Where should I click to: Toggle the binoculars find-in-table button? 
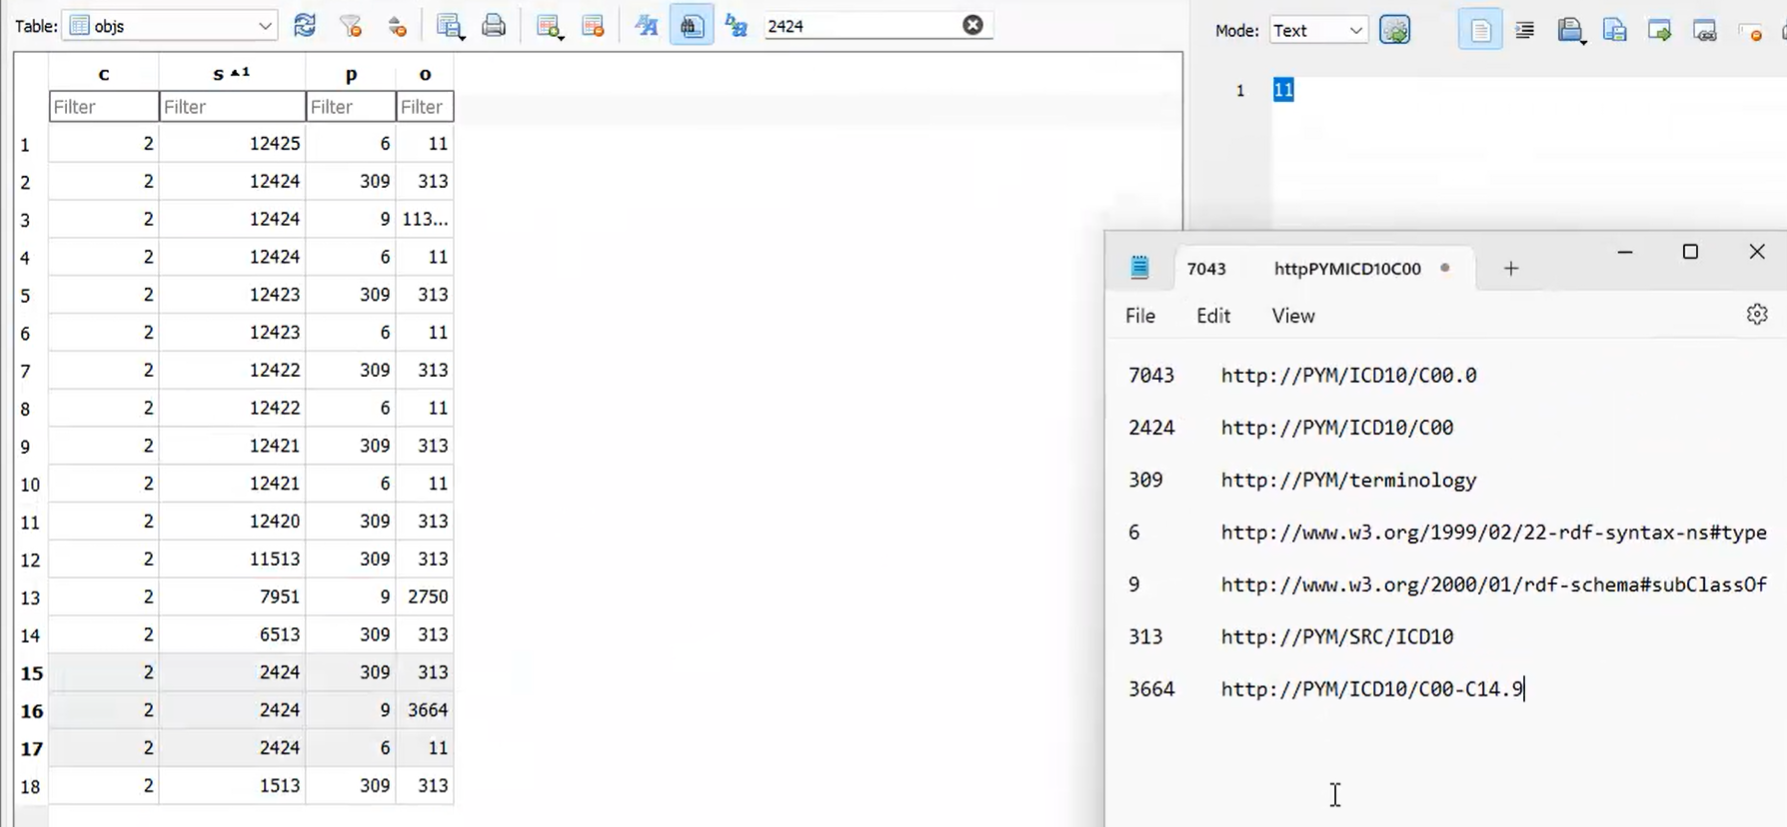click(x=691, y=26)
